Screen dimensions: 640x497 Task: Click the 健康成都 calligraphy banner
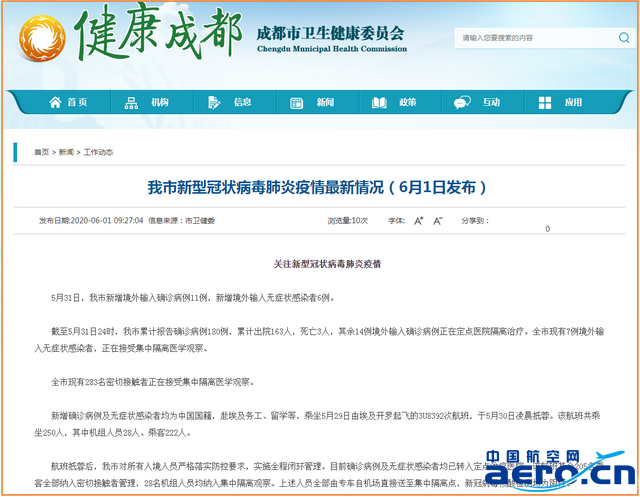158,33
